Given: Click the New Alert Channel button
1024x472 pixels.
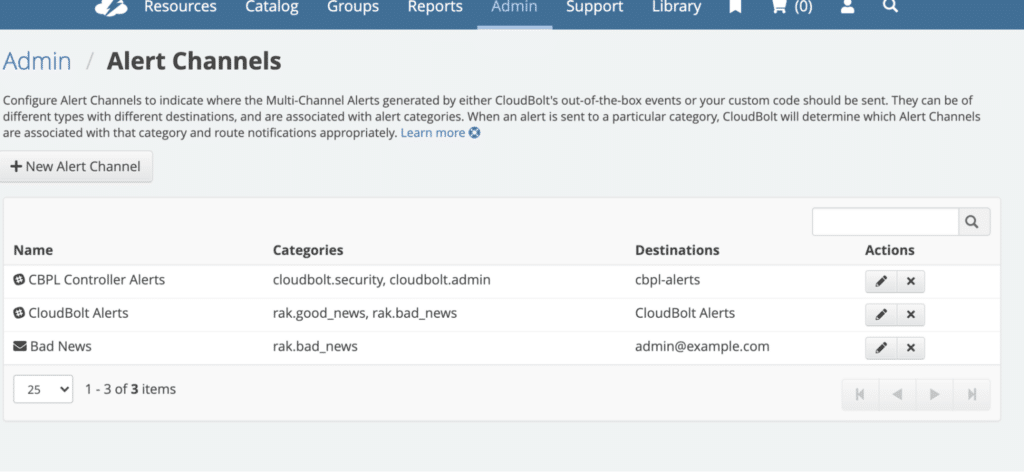Looking at the screenshot, I should coord(76,166).
